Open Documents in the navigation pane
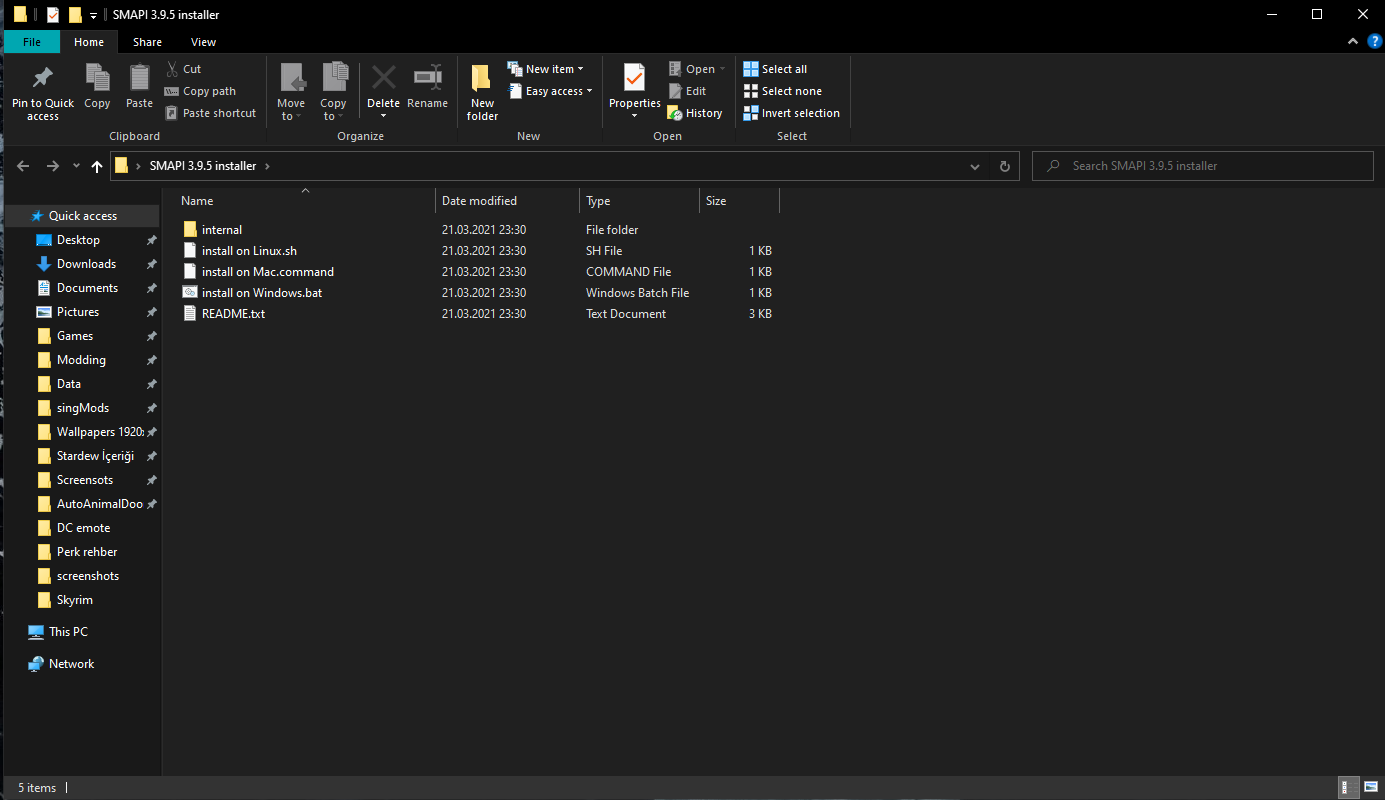This screenshot has height=800, width=1385. tap(87, 288)
